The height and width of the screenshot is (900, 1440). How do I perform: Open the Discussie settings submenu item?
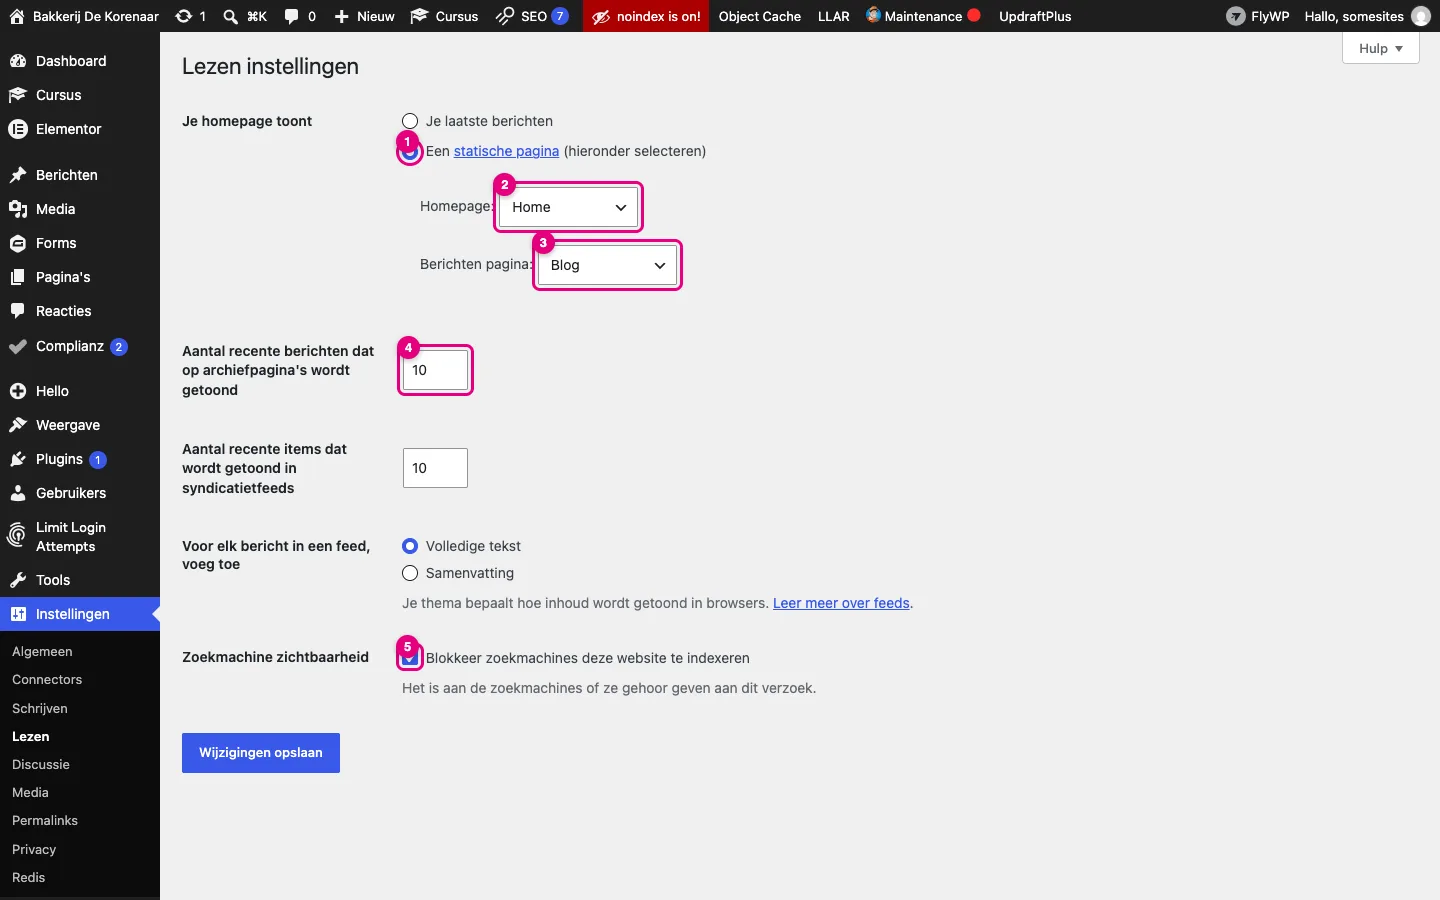[41, 764]
